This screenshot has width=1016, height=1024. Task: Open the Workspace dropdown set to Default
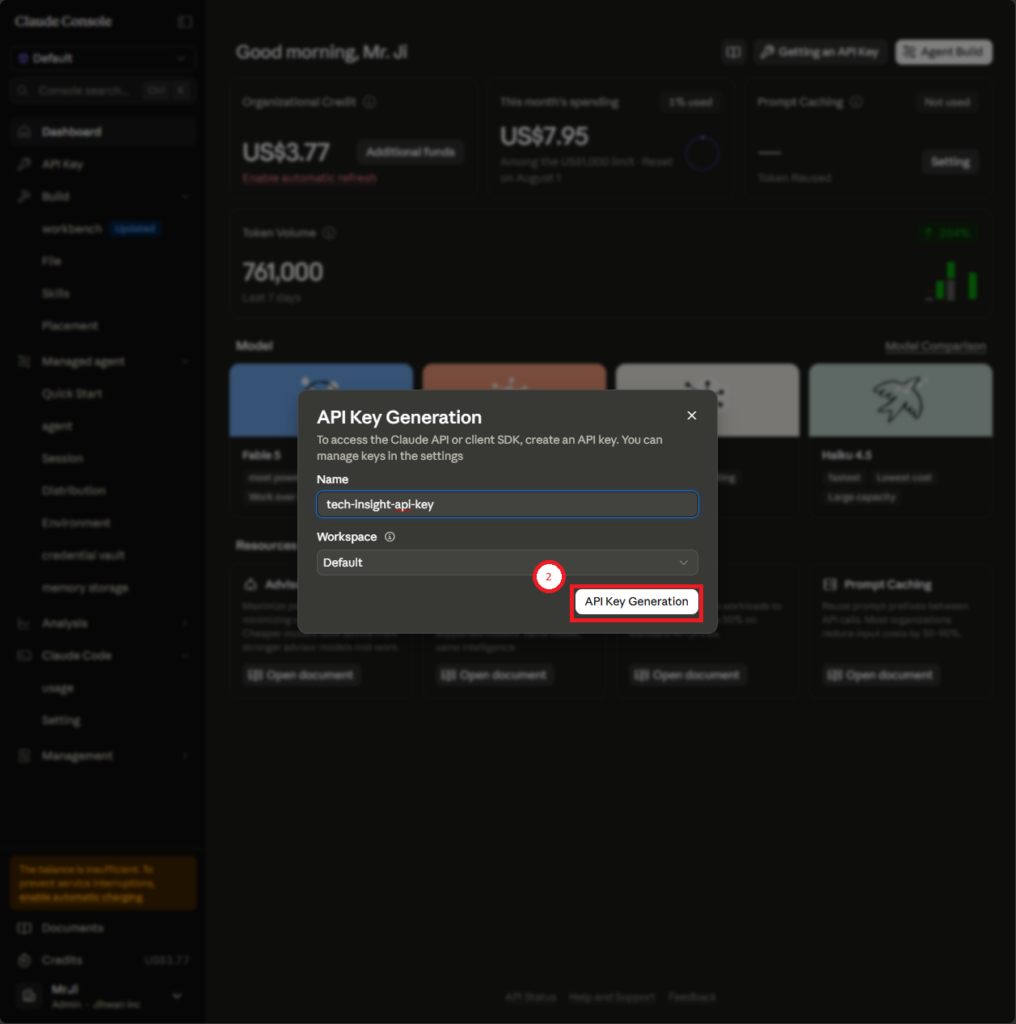507,562
